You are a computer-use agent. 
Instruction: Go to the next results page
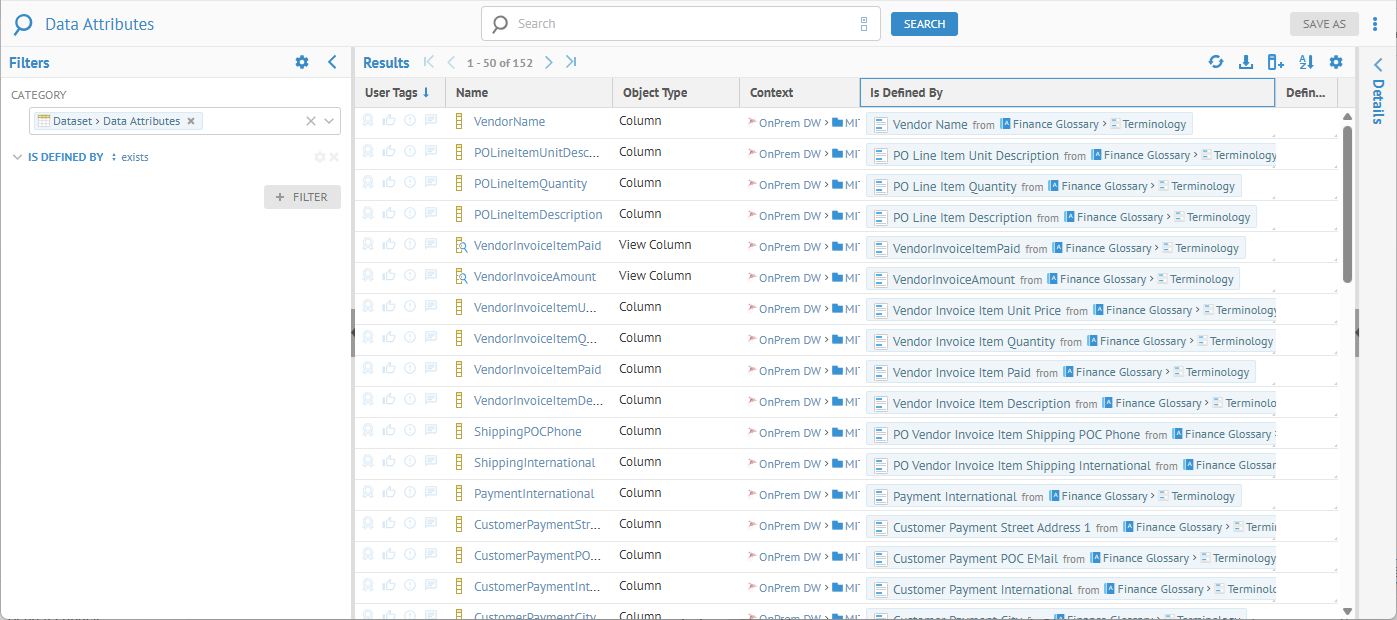548,62
